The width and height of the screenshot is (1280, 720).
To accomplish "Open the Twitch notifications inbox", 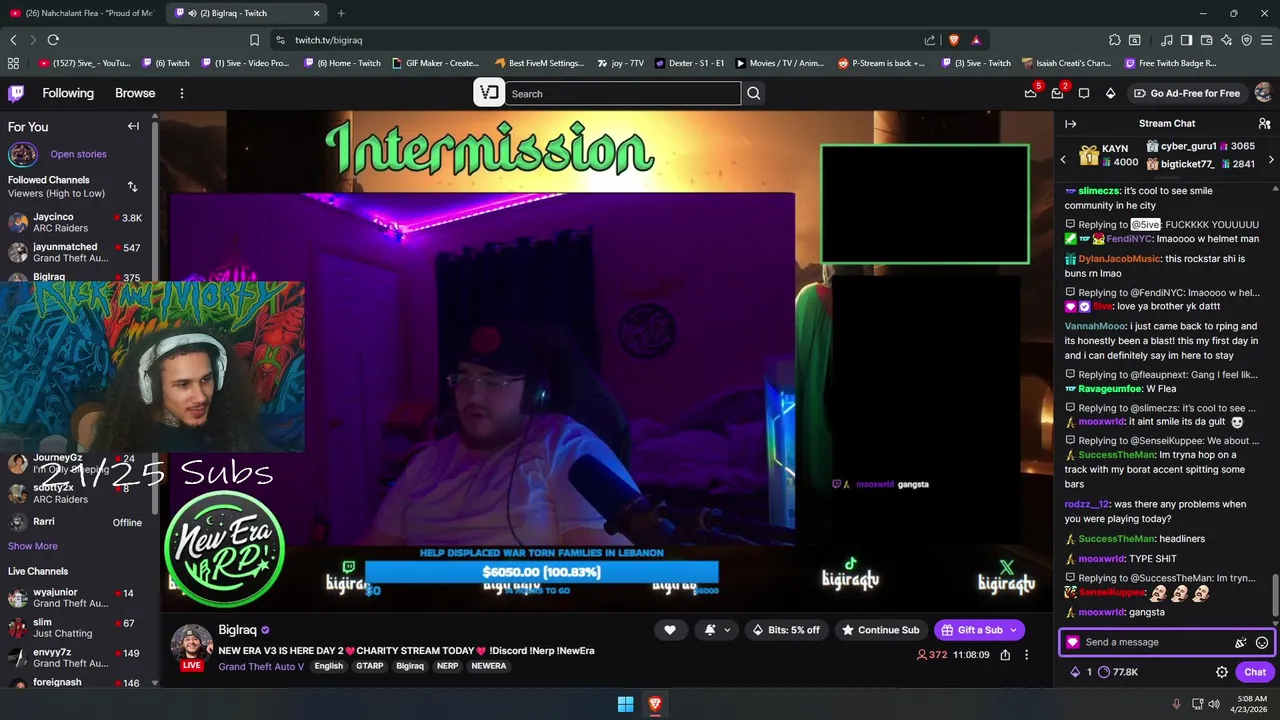I will tap(1057, 93).
